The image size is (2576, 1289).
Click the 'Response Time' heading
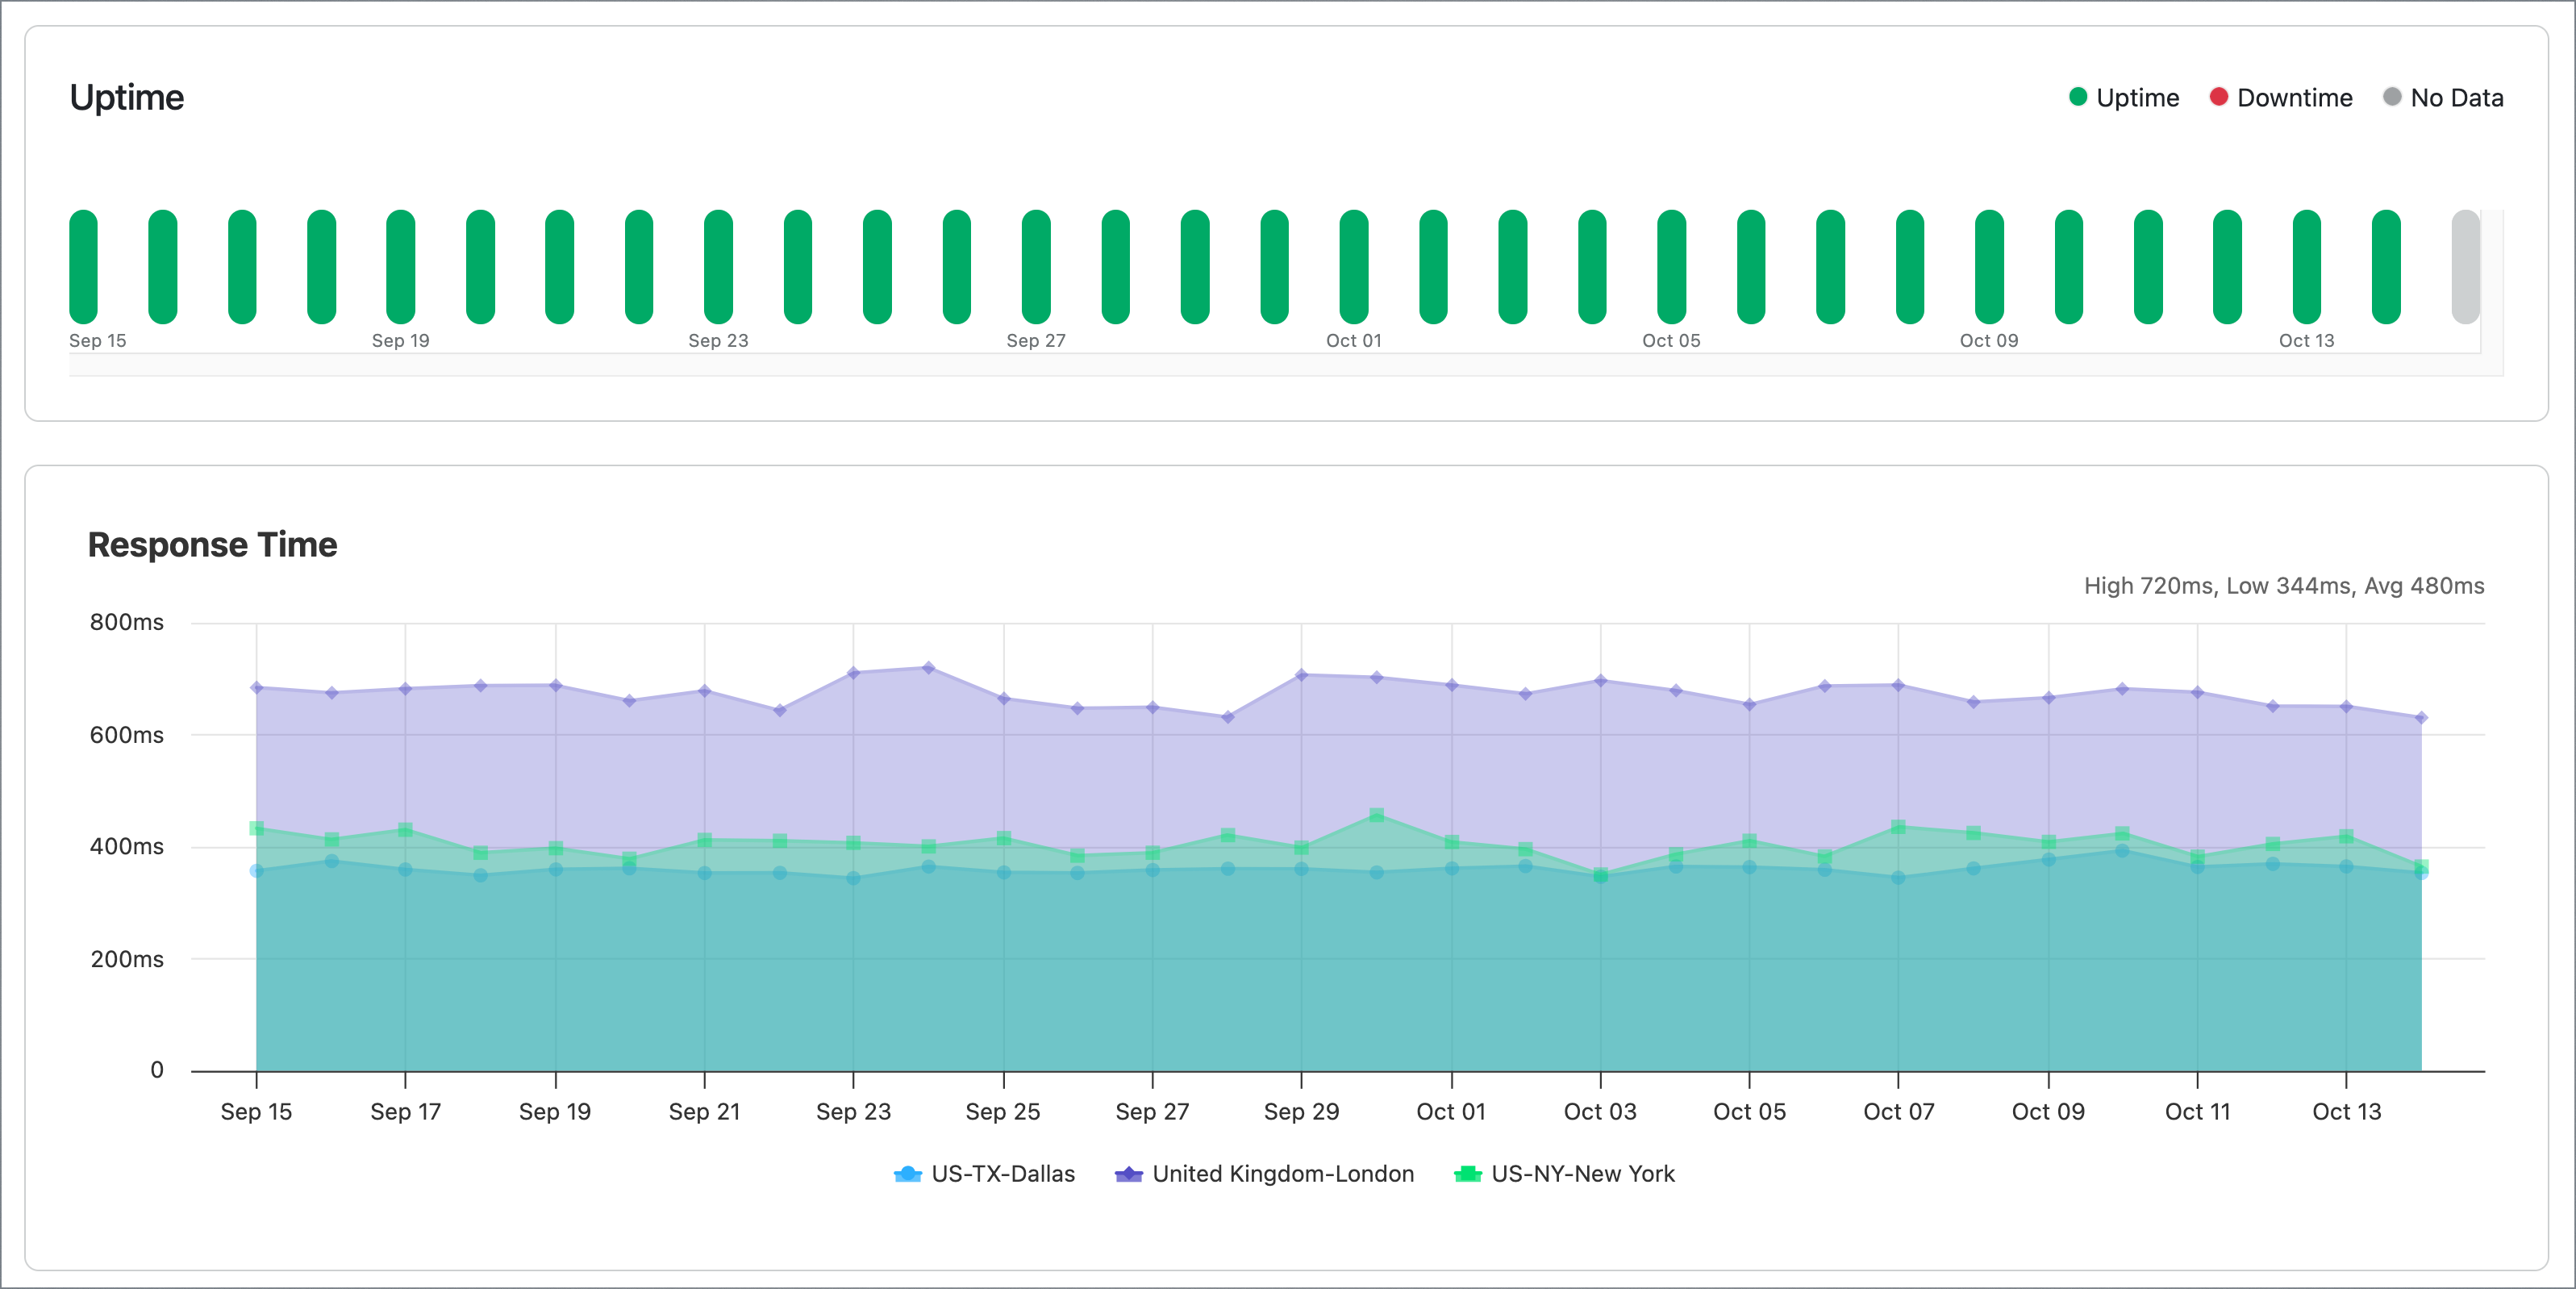click(x=212, y=545)
